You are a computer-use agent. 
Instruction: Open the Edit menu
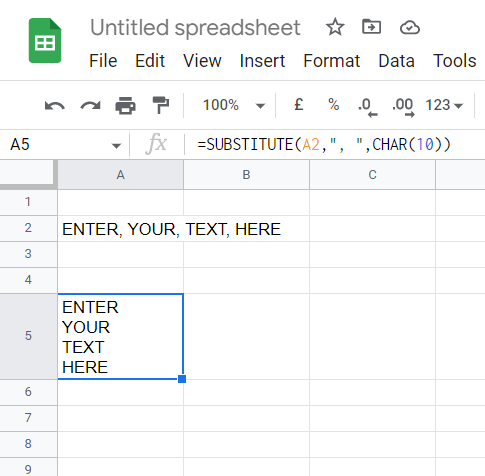click(150, 61)
